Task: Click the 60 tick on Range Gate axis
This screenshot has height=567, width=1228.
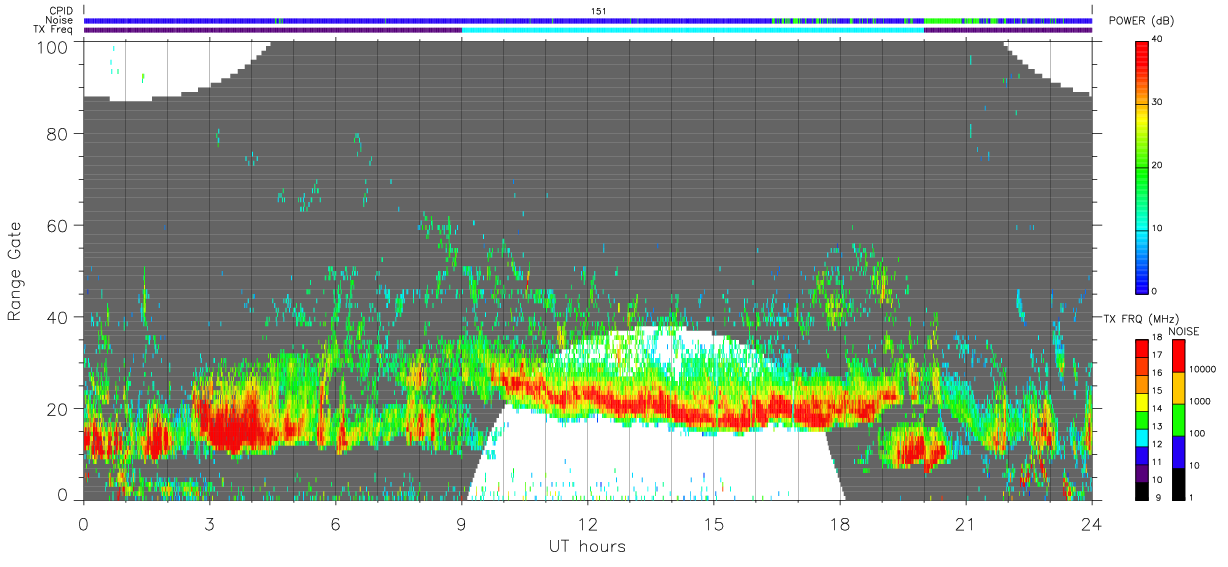Action: click(x=58, y=225)
